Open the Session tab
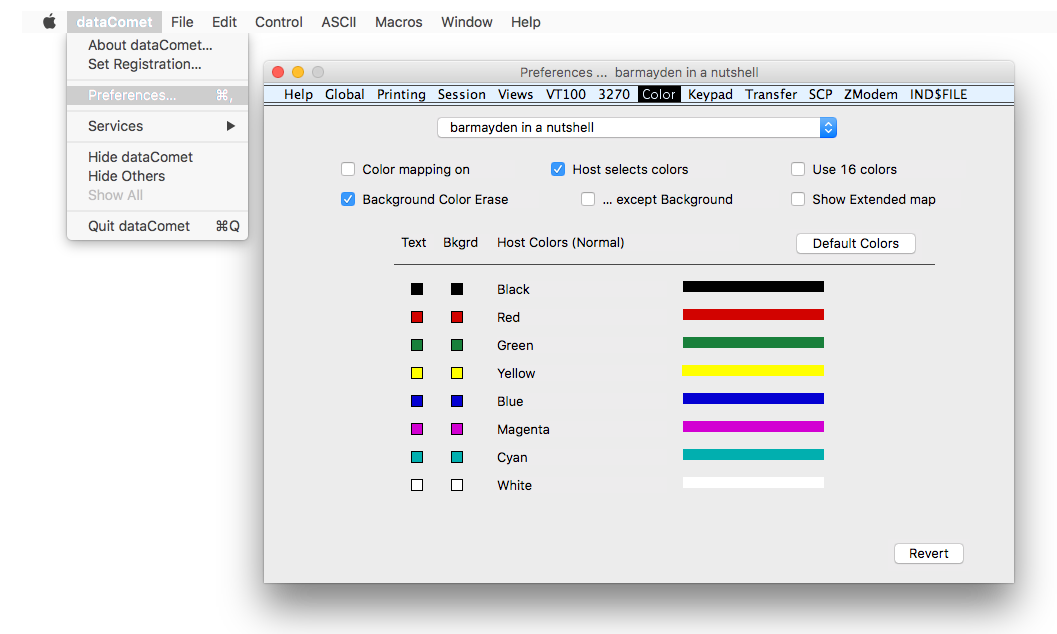The image size is (1057, 634). point(462,94)
